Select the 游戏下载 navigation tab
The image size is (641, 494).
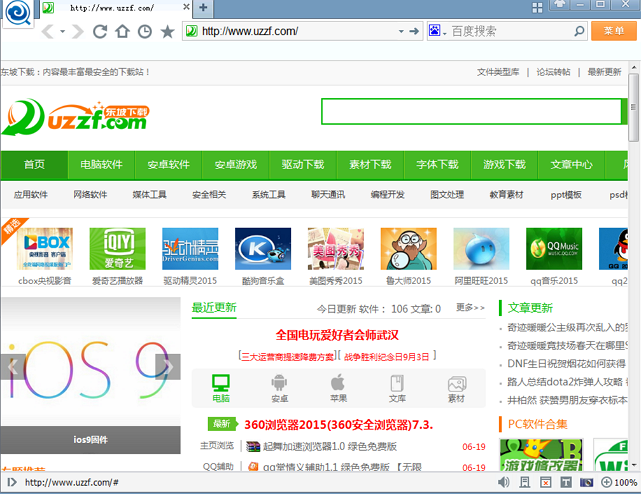click(504, 164)
